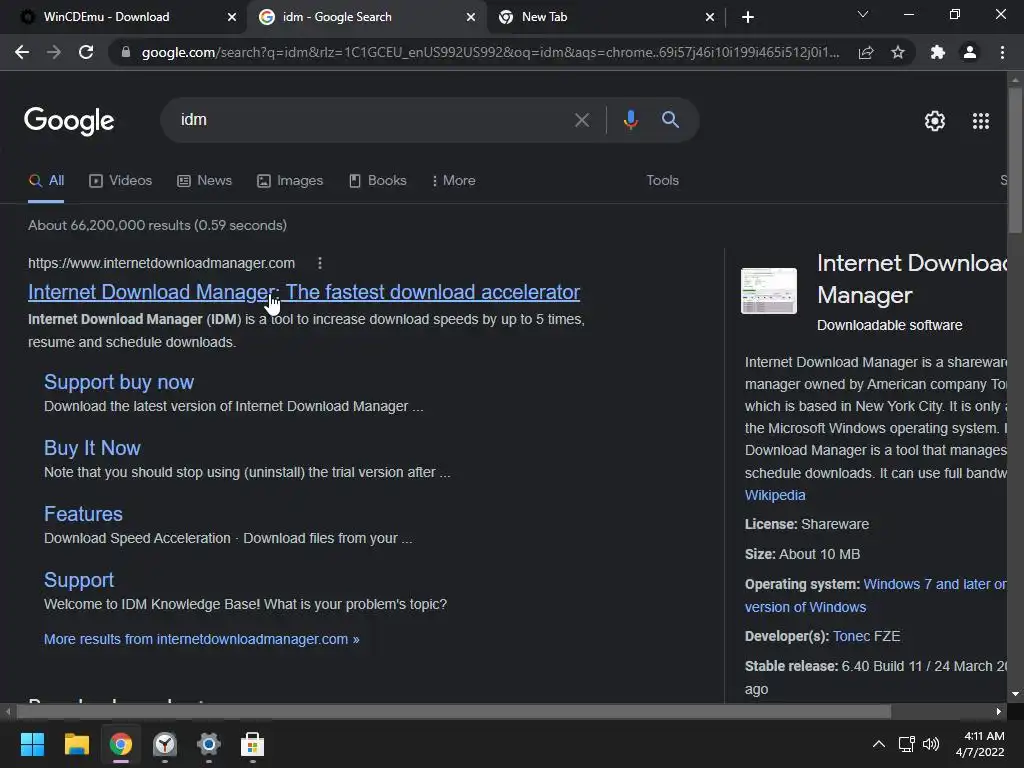
Task: Click the horizontal scrollbar at bottom
Action: 454,711
